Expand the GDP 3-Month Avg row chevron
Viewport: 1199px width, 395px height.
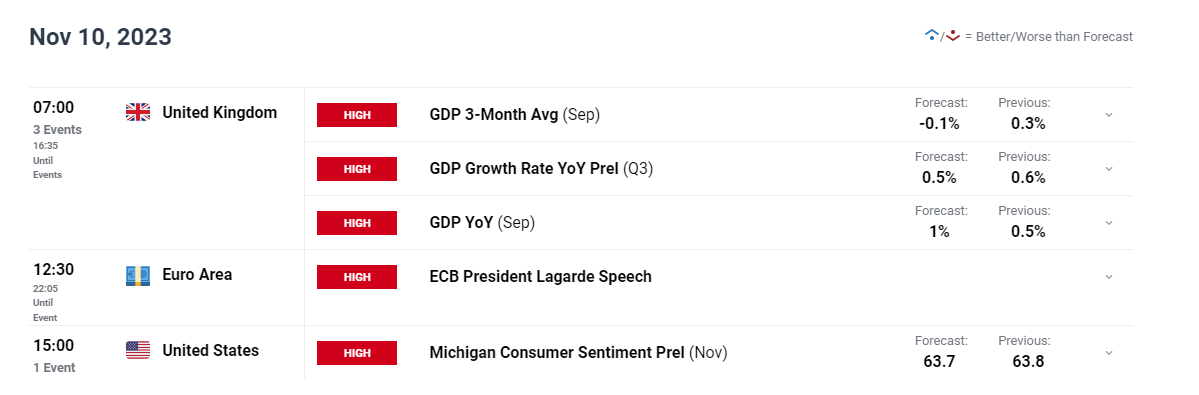1110,115
